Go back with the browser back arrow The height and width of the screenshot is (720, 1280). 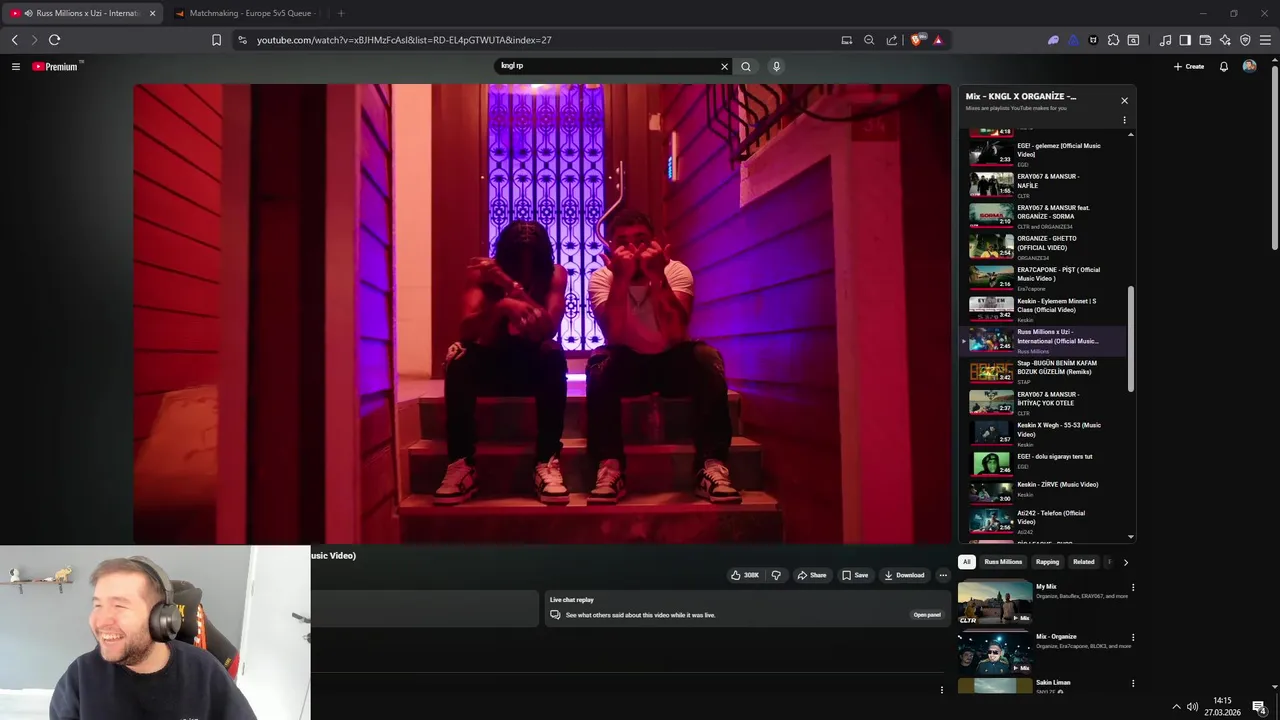tap(14, 40)
